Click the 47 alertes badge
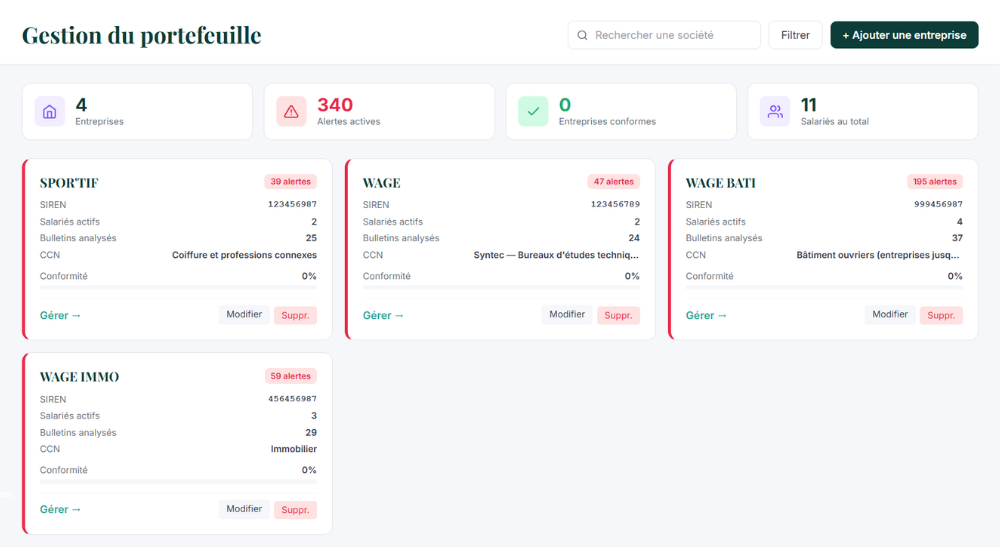Screen dimensions: 1000x552 tap(614, 182)
